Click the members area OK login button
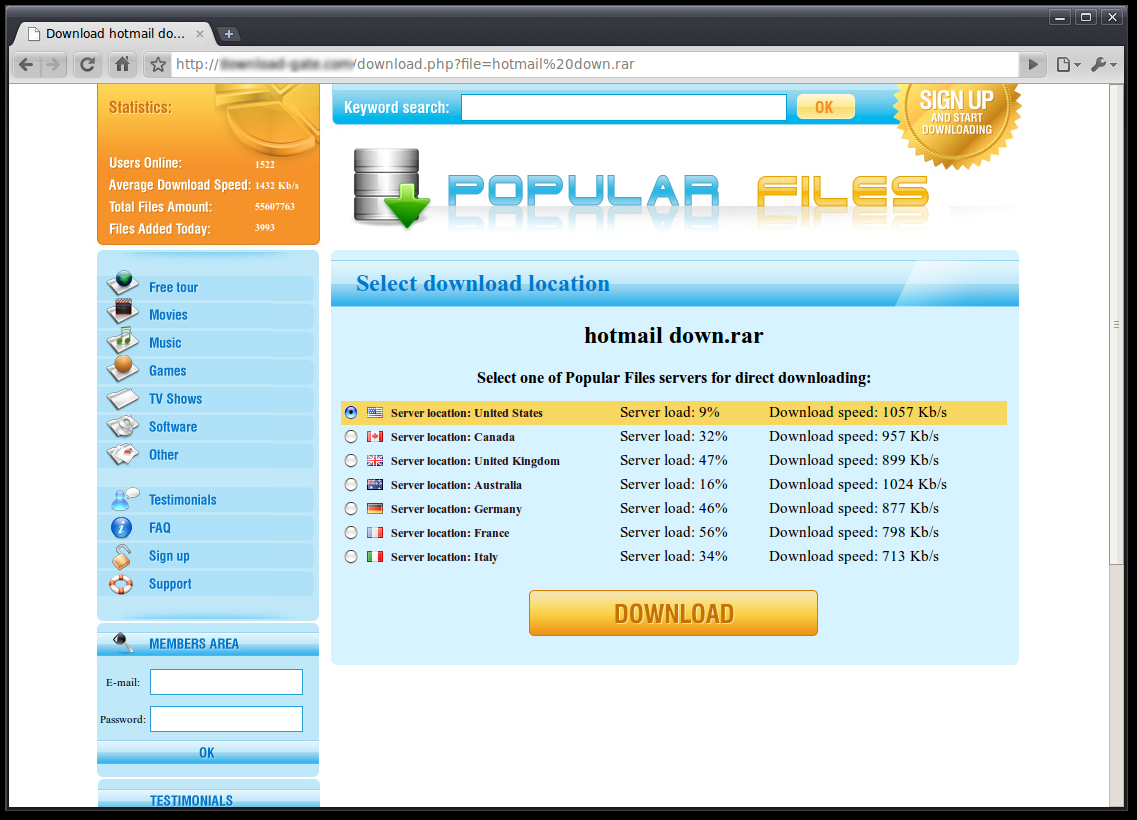The width and height of the screenshot is (1137, 820). [x=207, y=753]
